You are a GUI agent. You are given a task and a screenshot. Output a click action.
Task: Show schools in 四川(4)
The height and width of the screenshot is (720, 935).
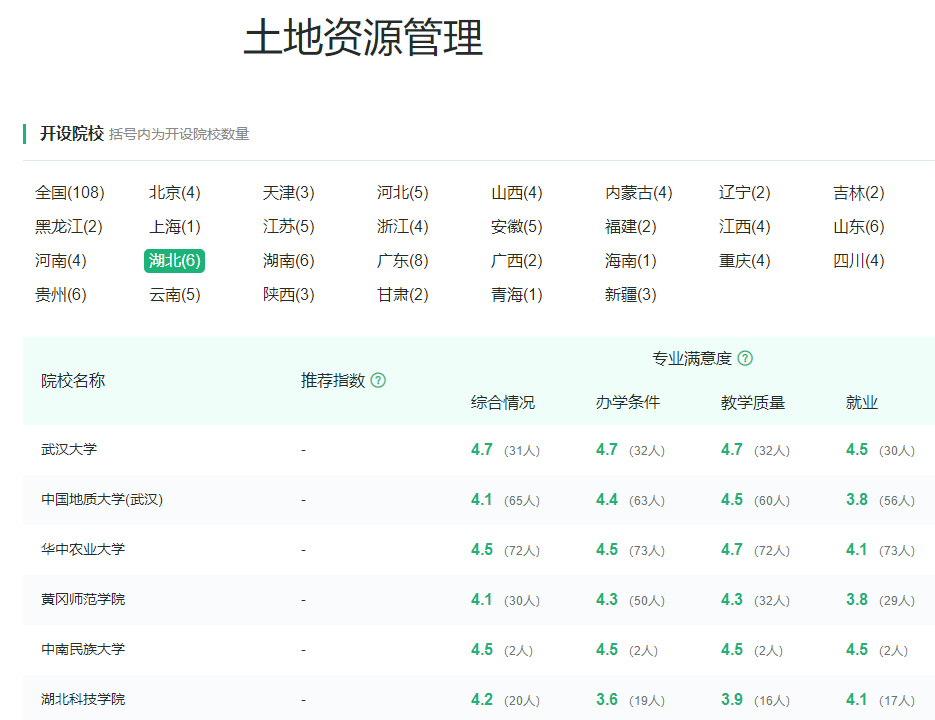859,261
